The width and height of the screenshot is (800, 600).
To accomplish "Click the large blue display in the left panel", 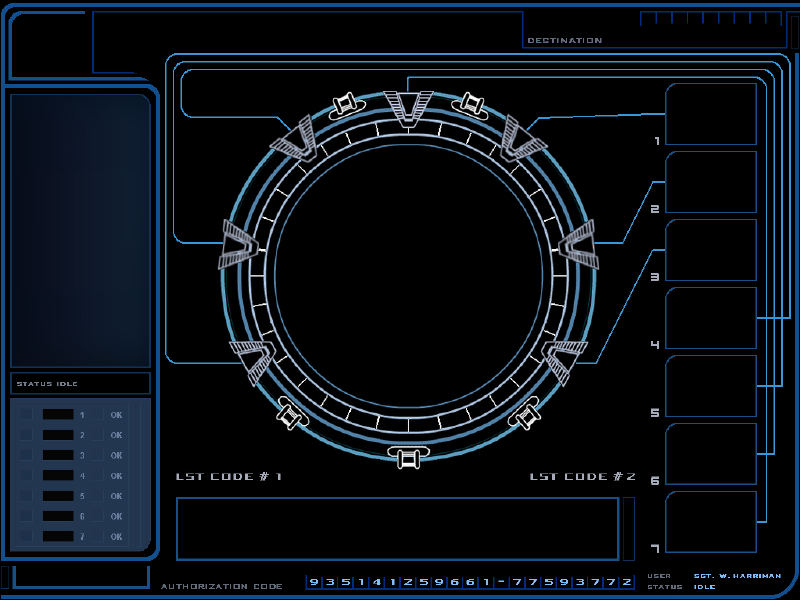I will [80, 230].
